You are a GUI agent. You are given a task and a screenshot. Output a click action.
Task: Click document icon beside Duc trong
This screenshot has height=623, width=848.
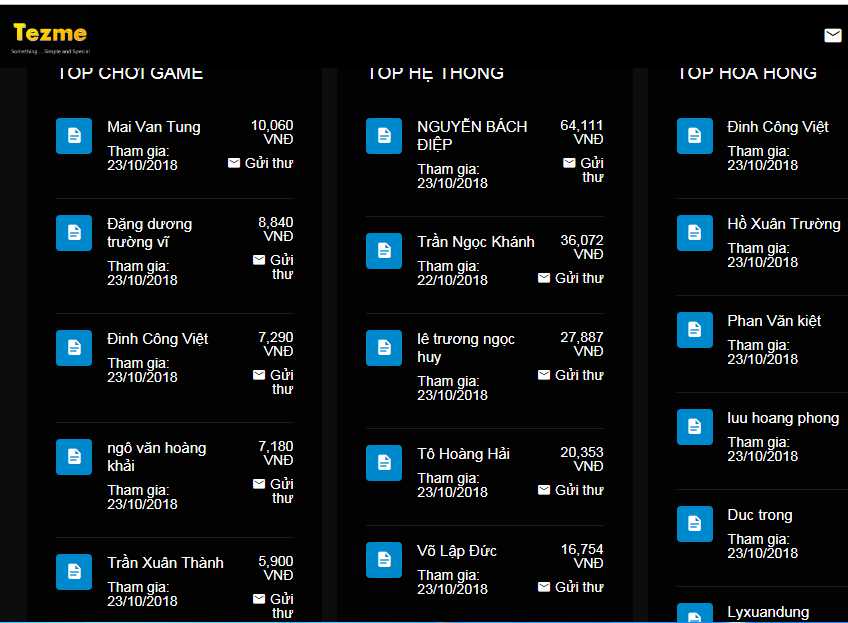pyautogui.click(x=694, y=524)
